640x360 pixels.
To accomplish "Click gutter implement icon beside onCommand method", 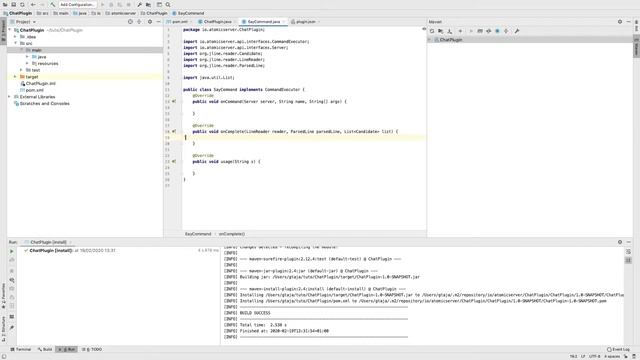I will pyautogui.click(x=174, y=101).
